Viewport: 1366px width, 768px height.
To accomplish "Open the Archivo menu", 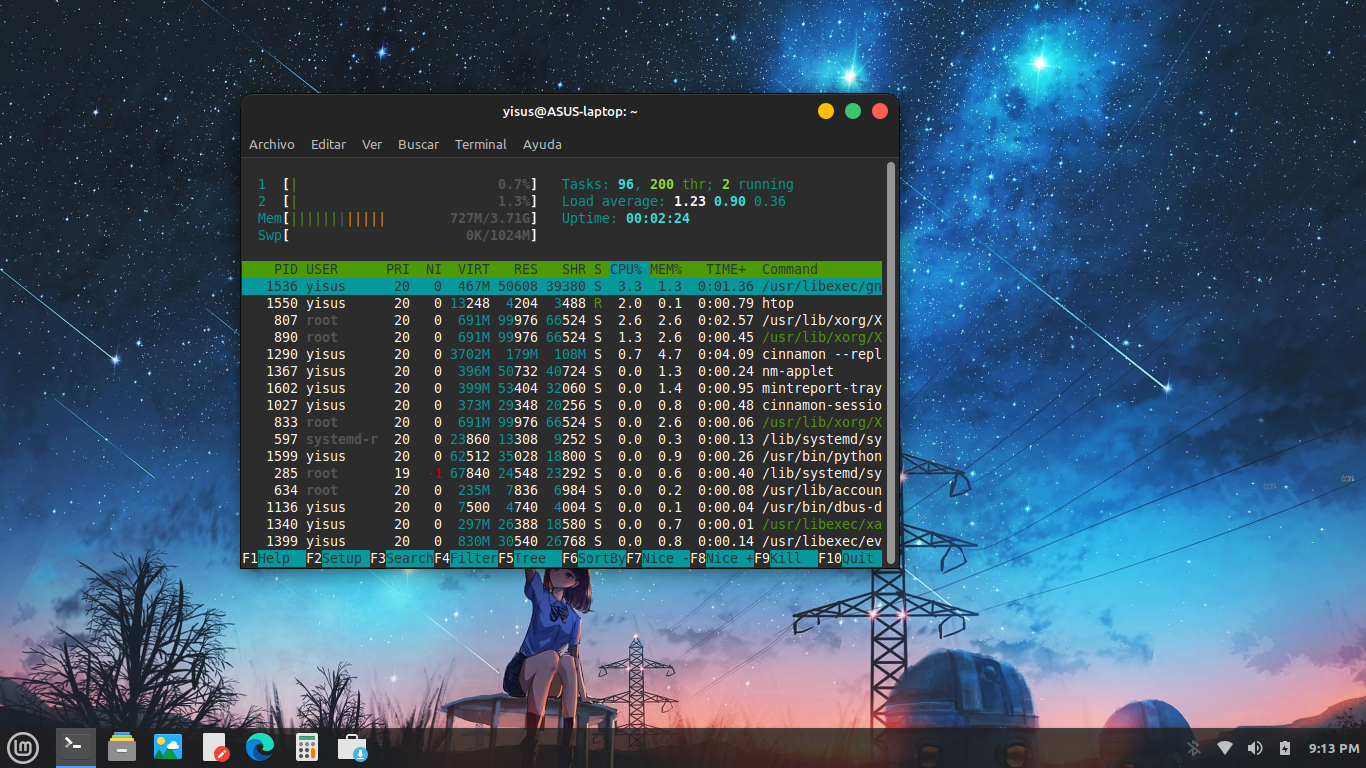I will point(272,144).
